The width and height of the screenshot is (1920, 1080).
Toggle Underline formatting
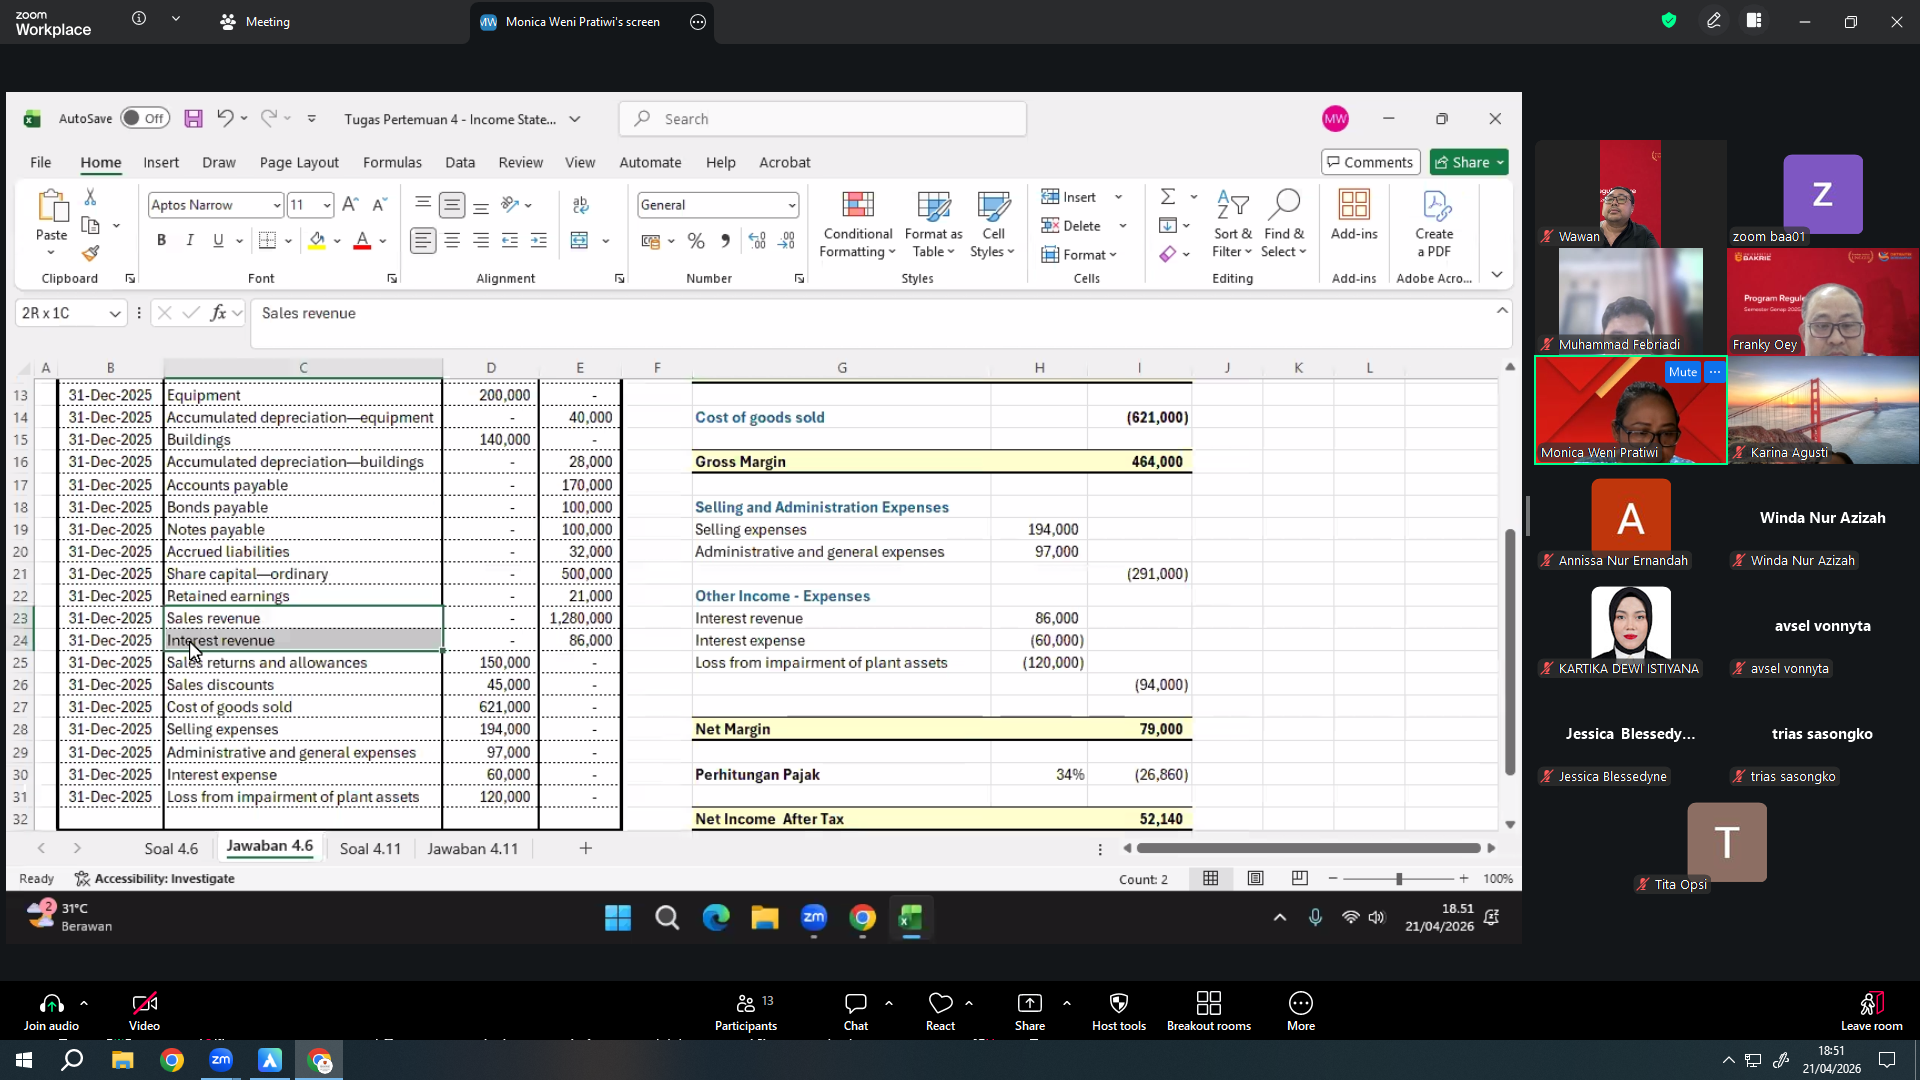coord(218,241)
